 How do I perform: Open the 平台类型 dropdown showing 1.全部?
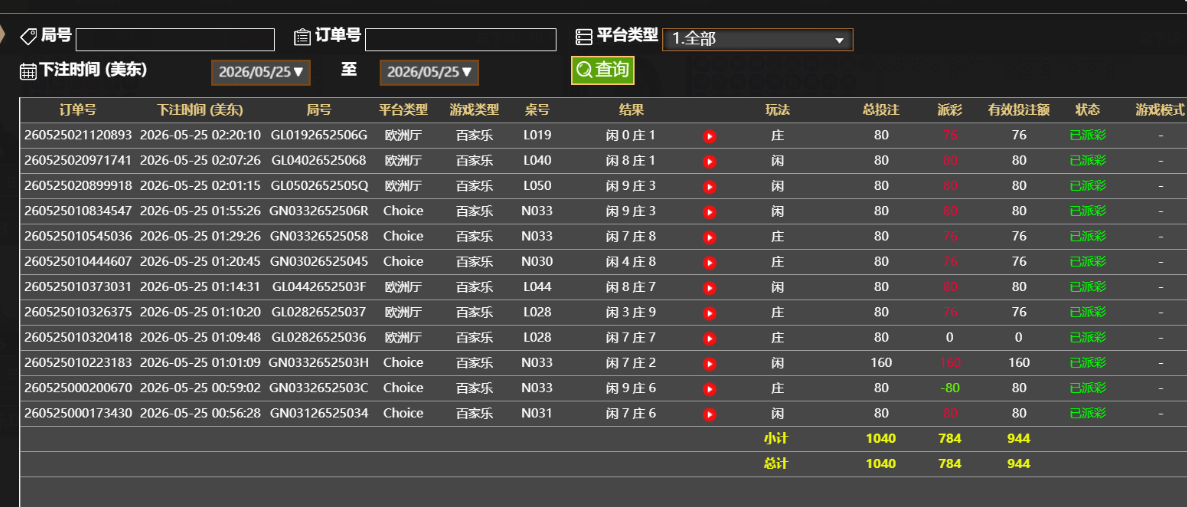coord(757,39)
